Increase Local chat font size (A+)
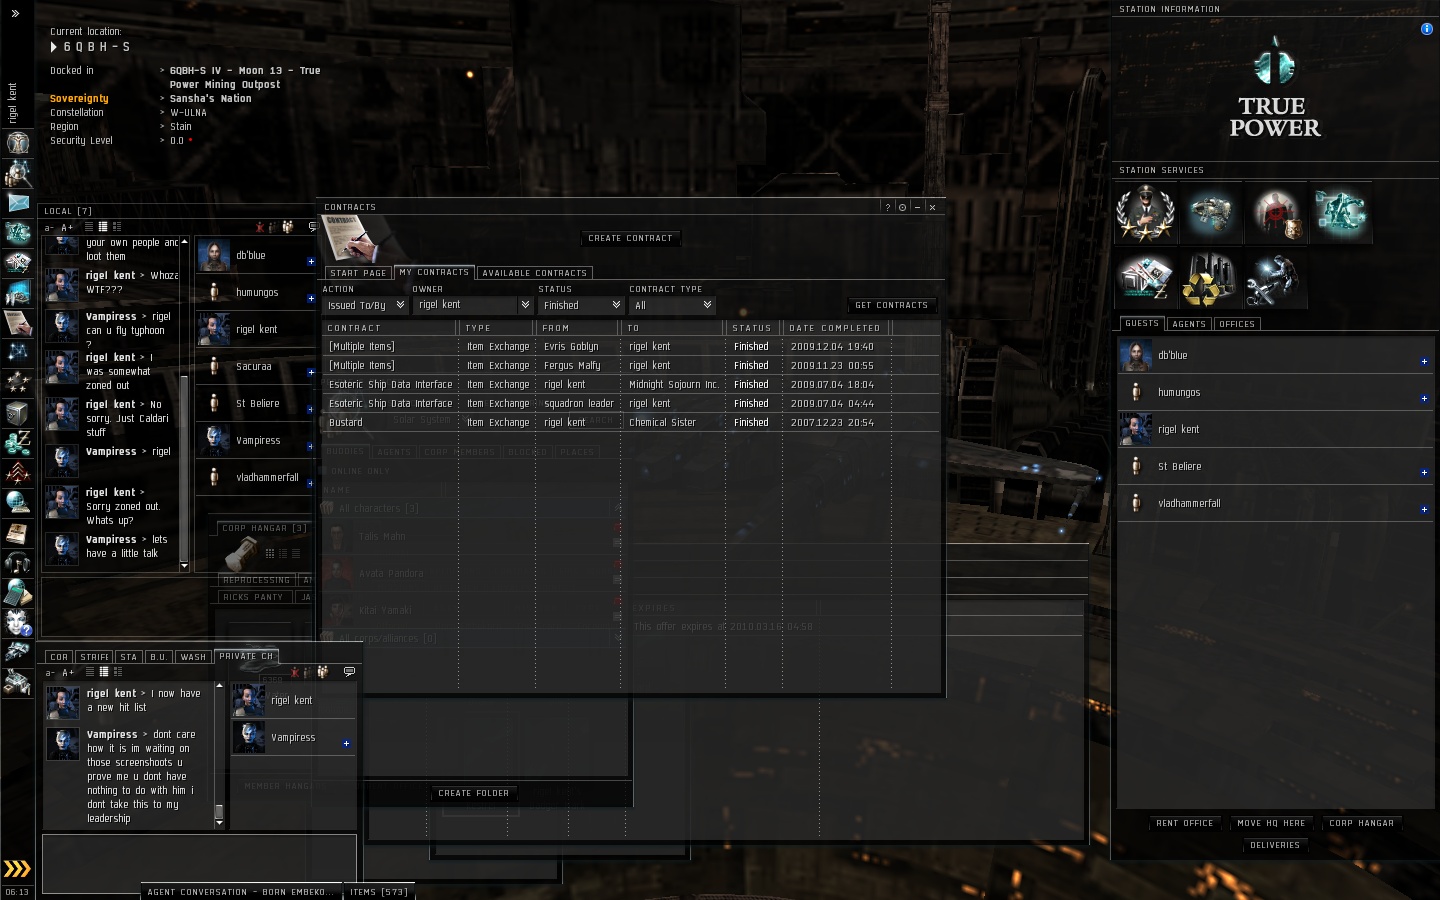1440x900 pixels. click(68, 228)
